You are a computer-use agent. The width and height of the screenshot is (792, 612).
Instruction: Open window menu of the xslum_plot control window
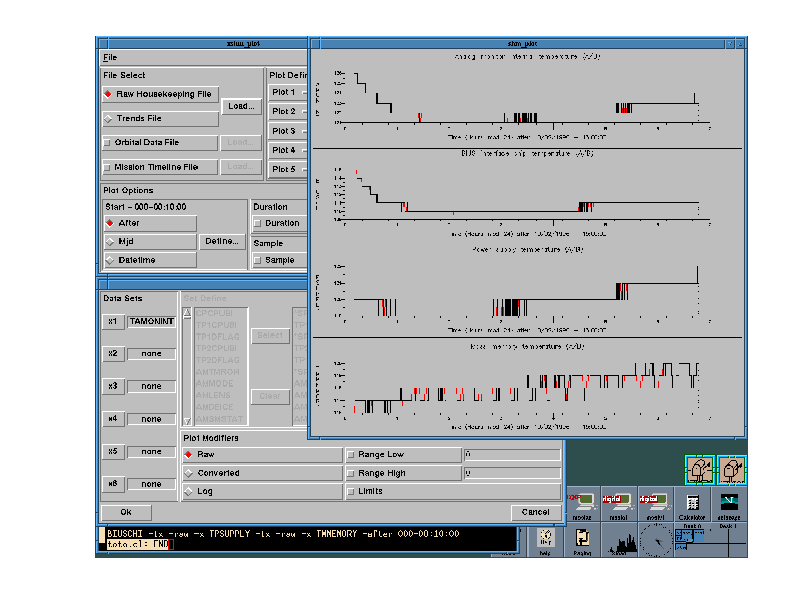point(103,43)
